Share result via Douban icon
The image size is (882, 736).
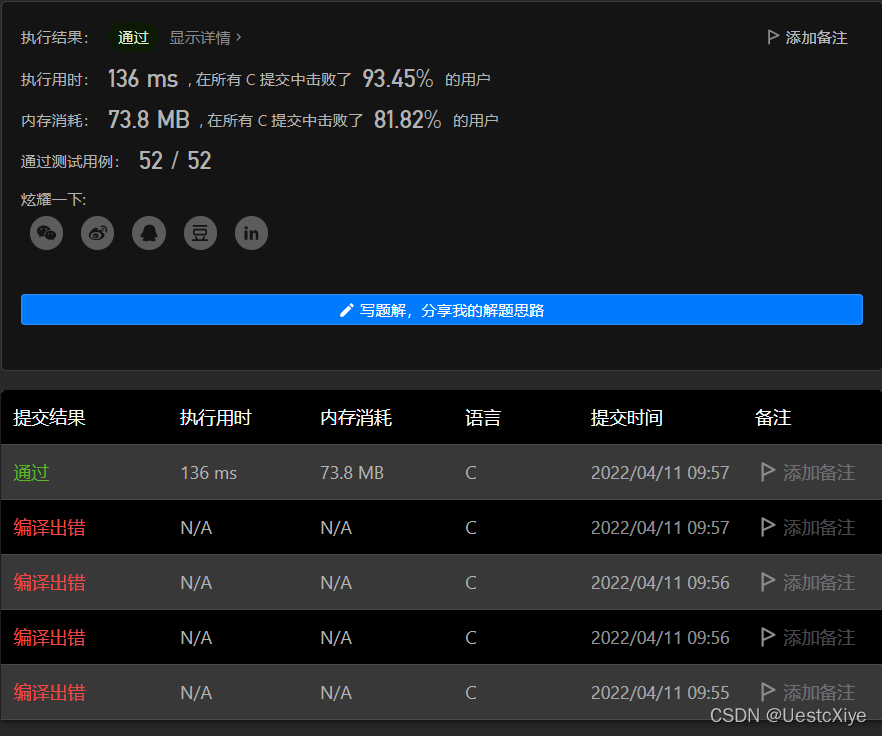200,233
